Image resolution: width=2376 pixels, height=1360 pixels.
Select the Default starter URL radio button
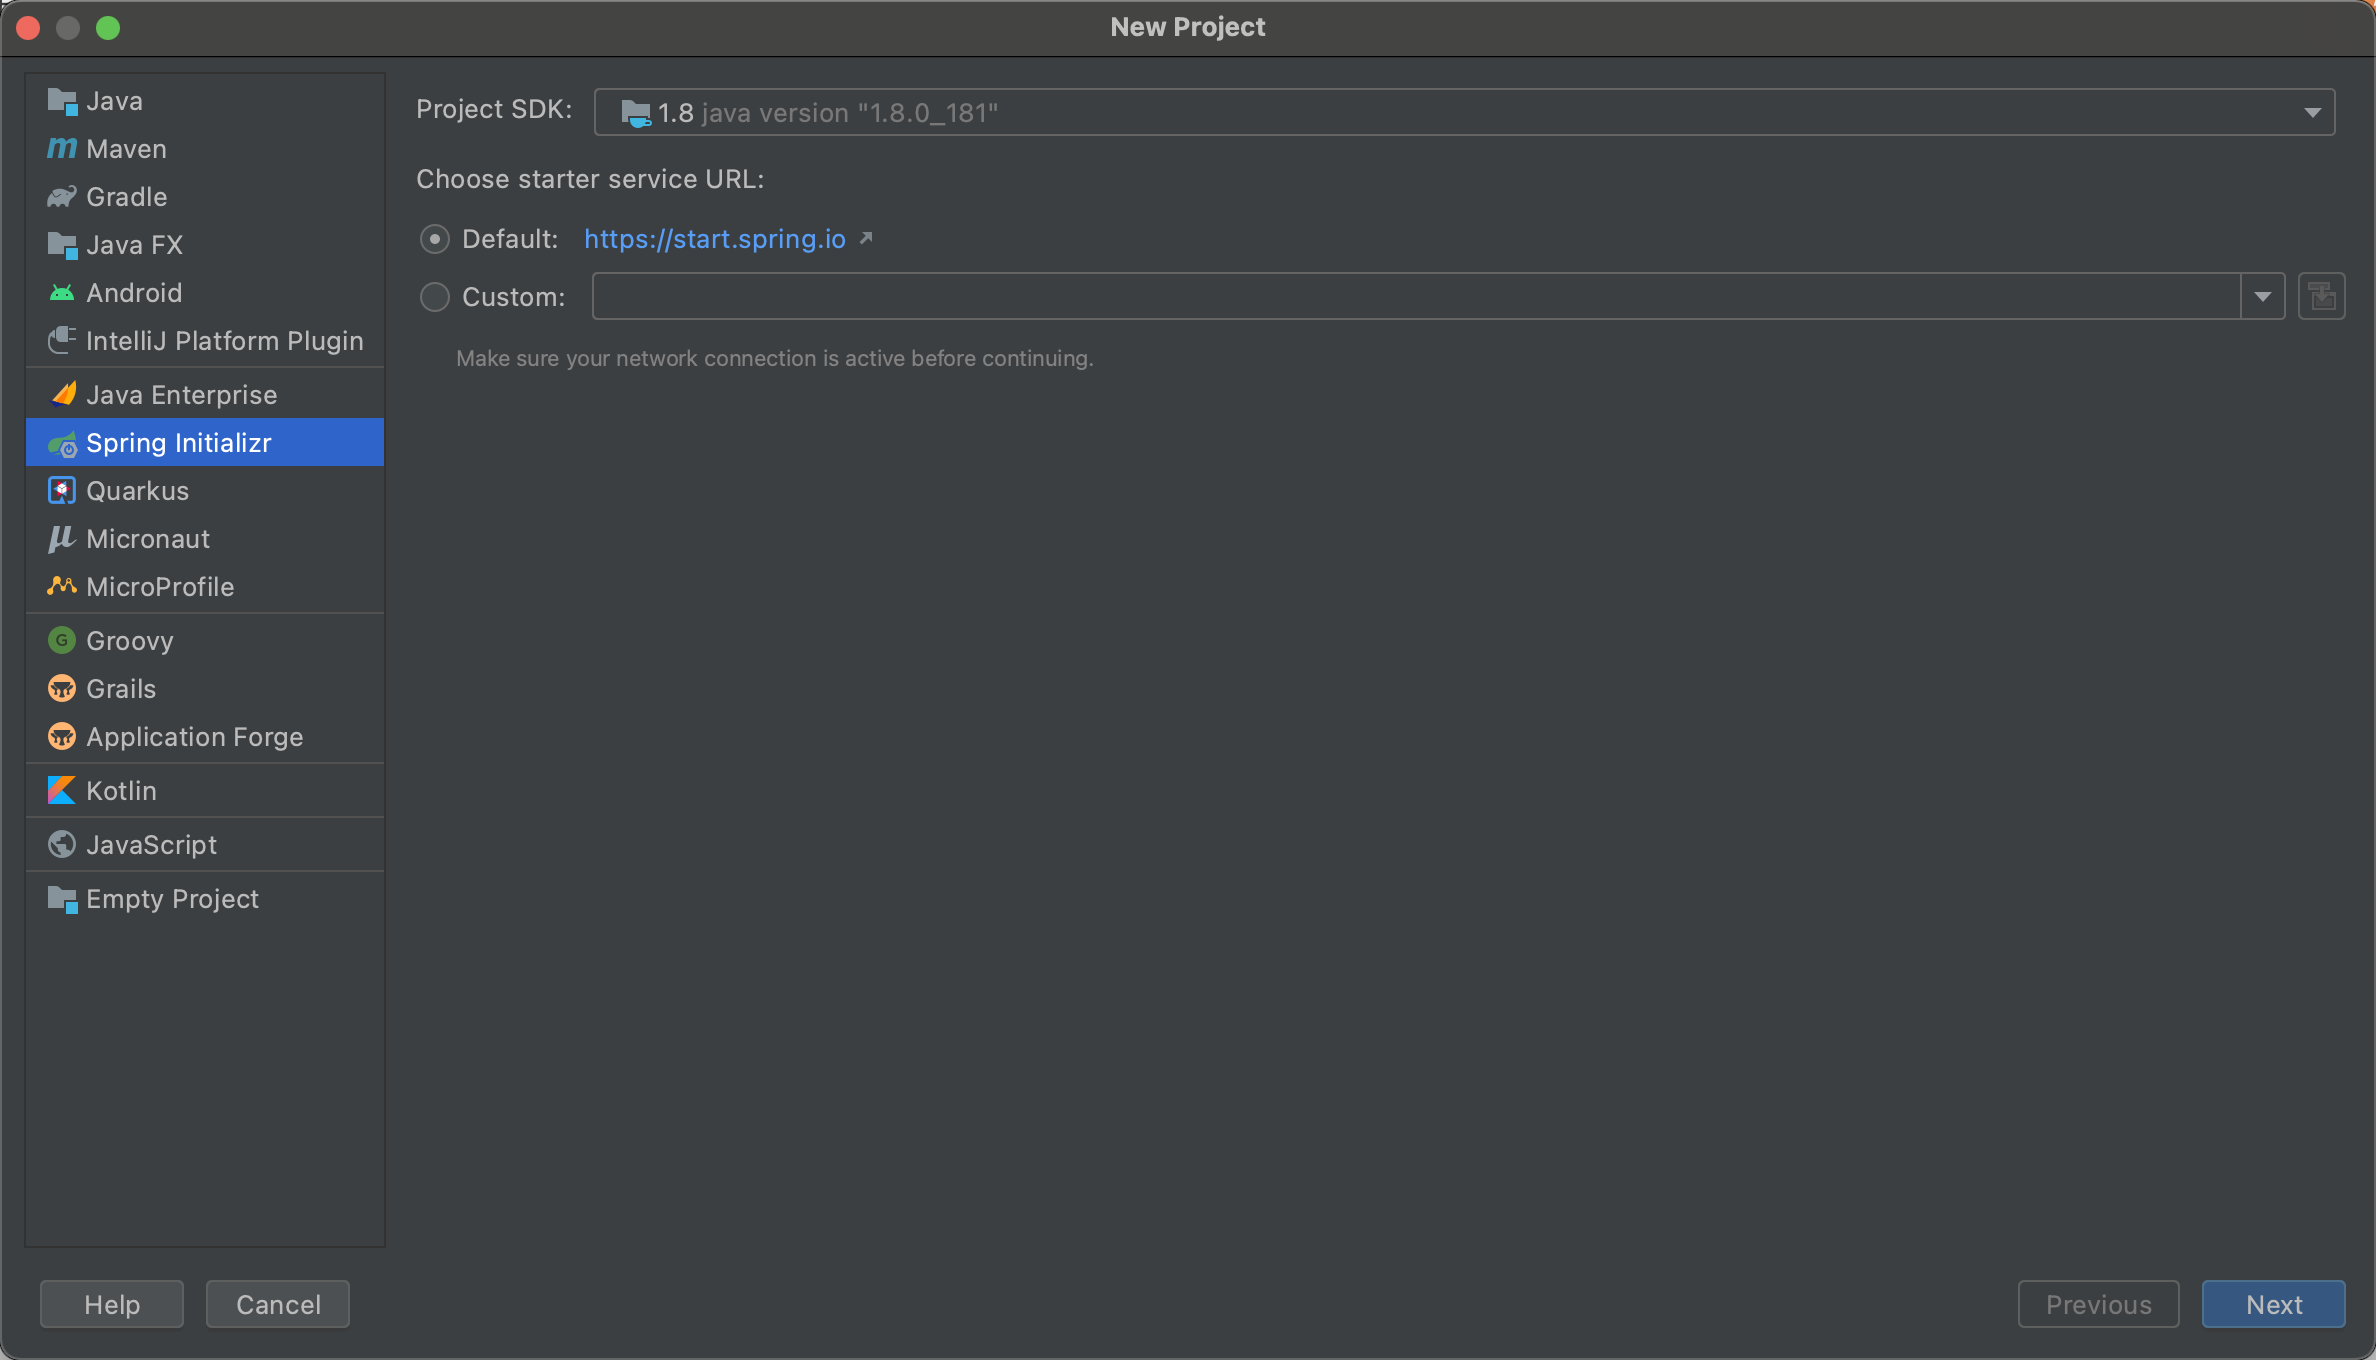click(434, 239)
